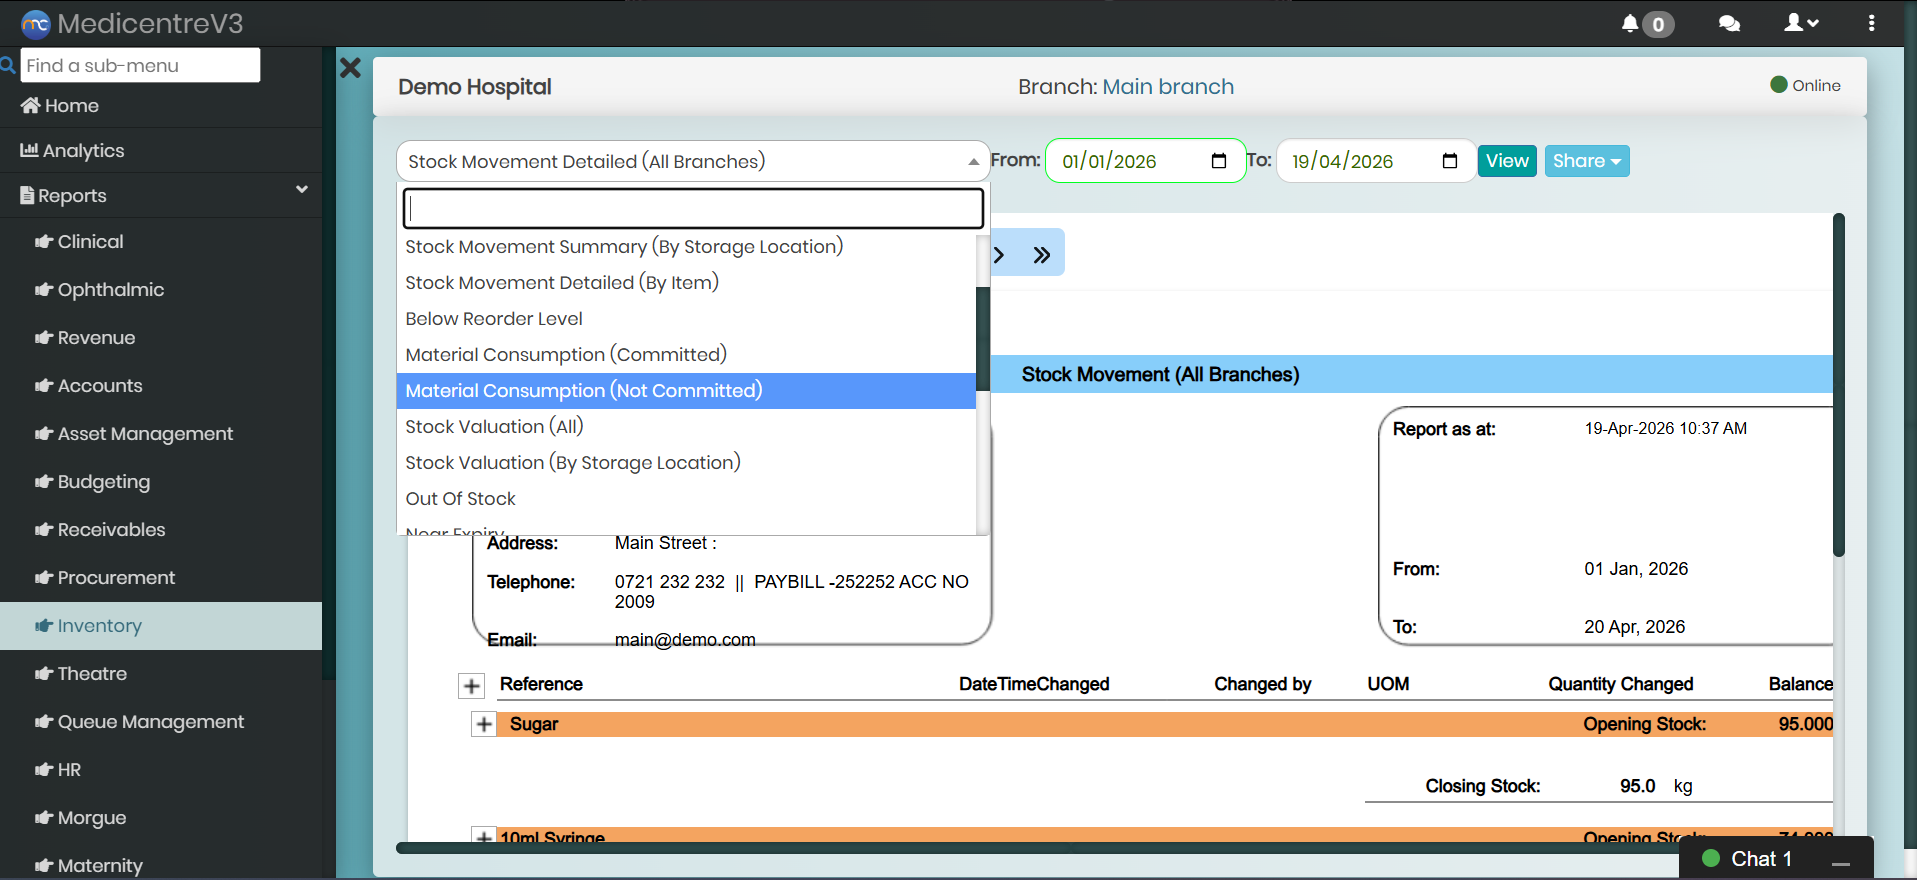Collapse the Reports sidebar section
This screenshot has height=880, width=1917.
coord(301,190)
